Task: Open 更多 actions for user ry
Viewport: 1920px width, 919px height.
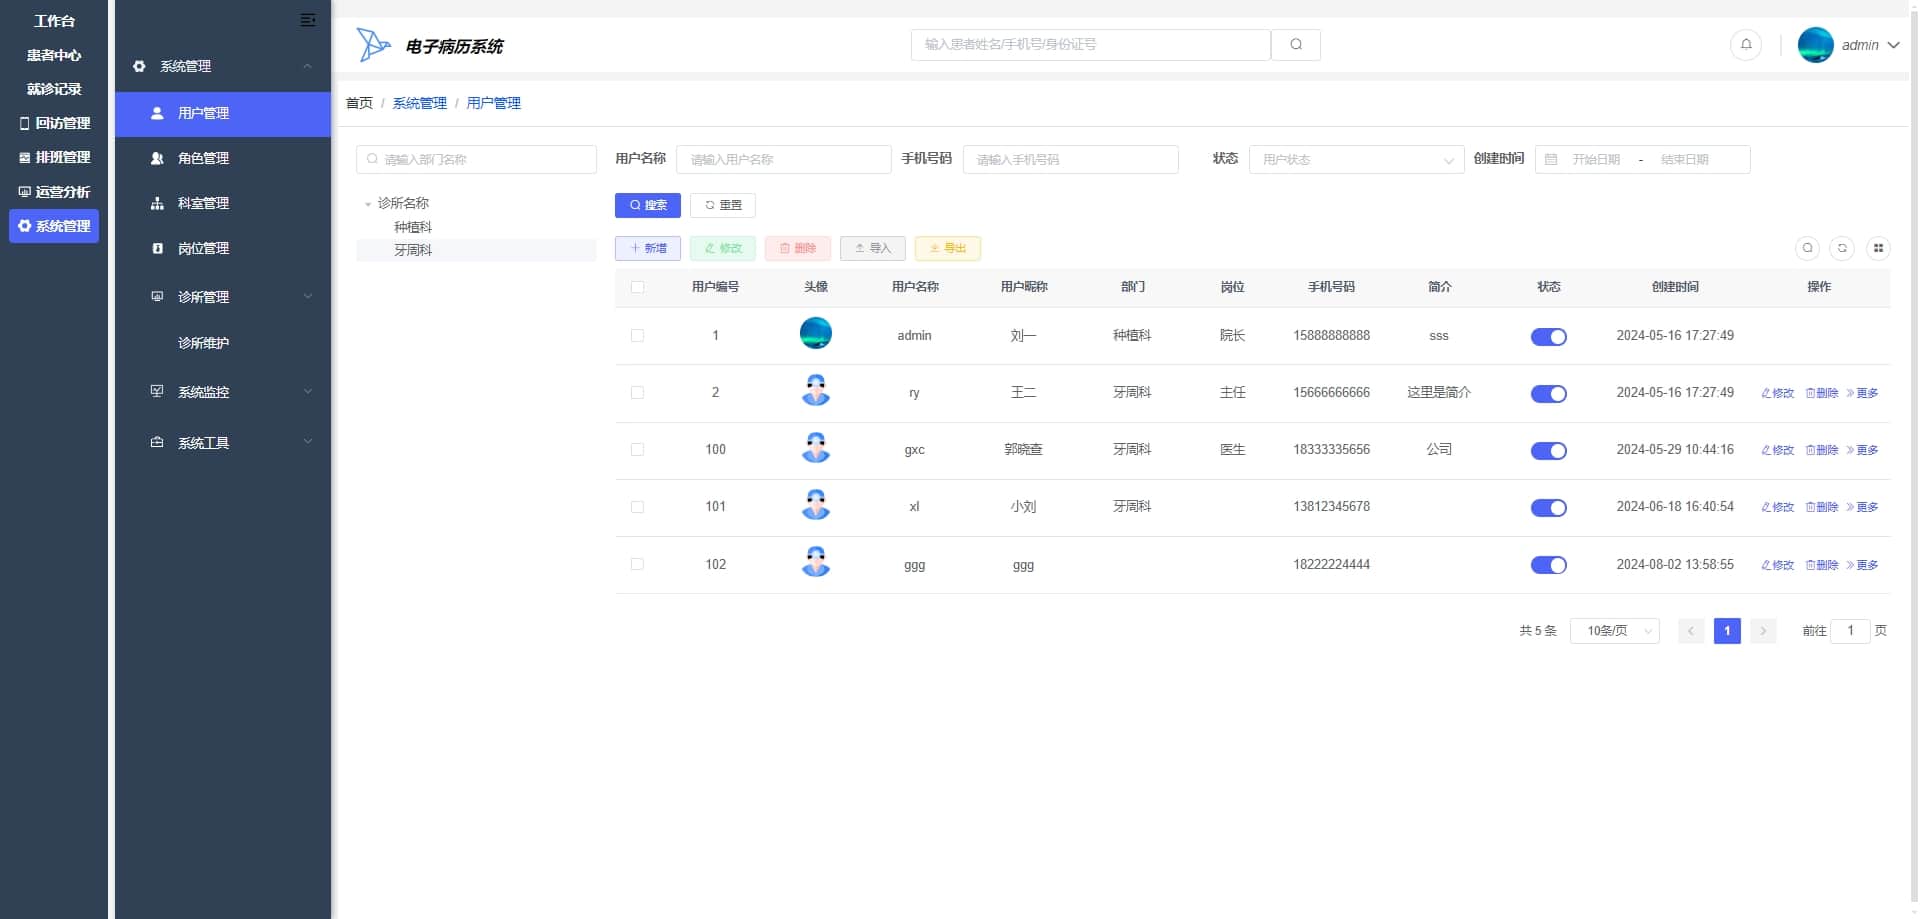Action: click(x=1862, y=393)
